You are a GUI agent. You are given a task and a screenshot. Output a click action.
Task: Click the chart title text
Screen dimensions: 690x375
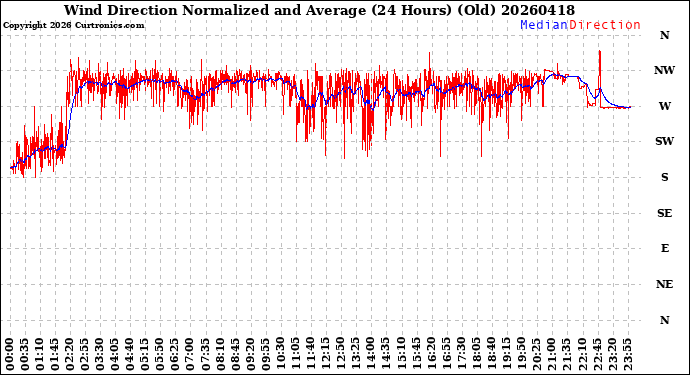coord(319,10)
